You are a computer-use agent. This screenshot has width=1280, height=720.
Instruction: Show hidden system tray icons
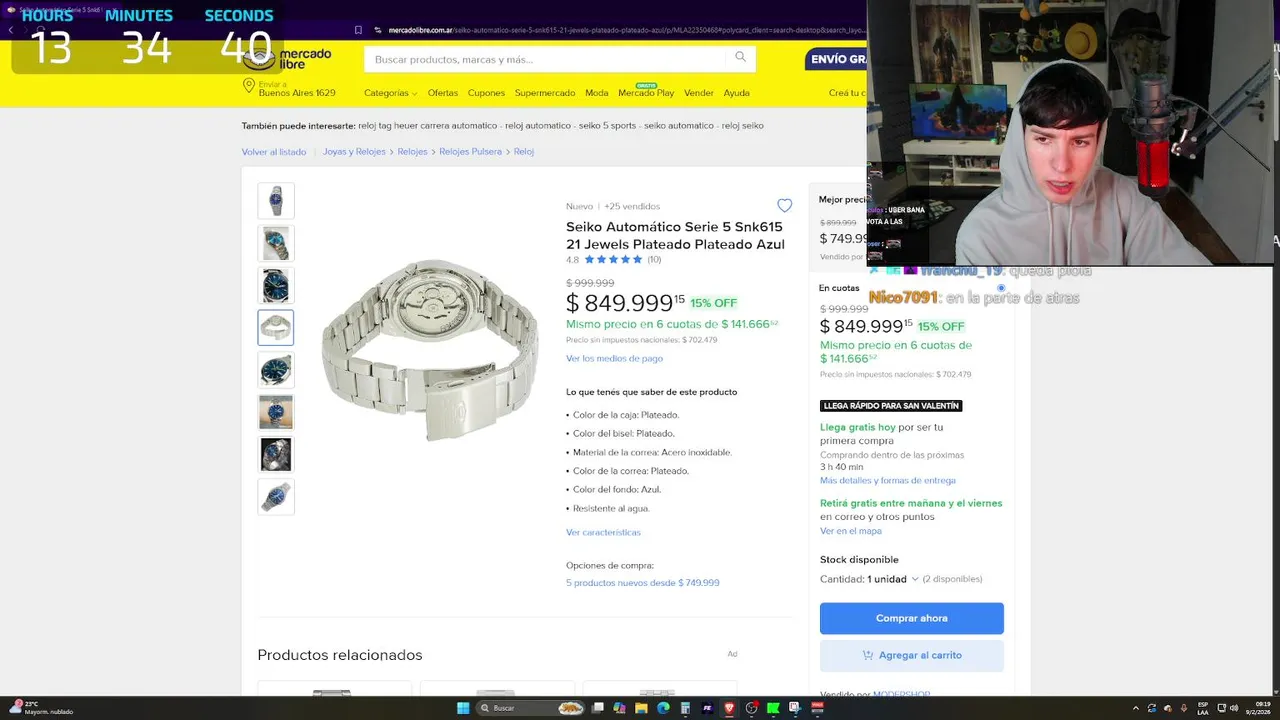coord(1137,708)
